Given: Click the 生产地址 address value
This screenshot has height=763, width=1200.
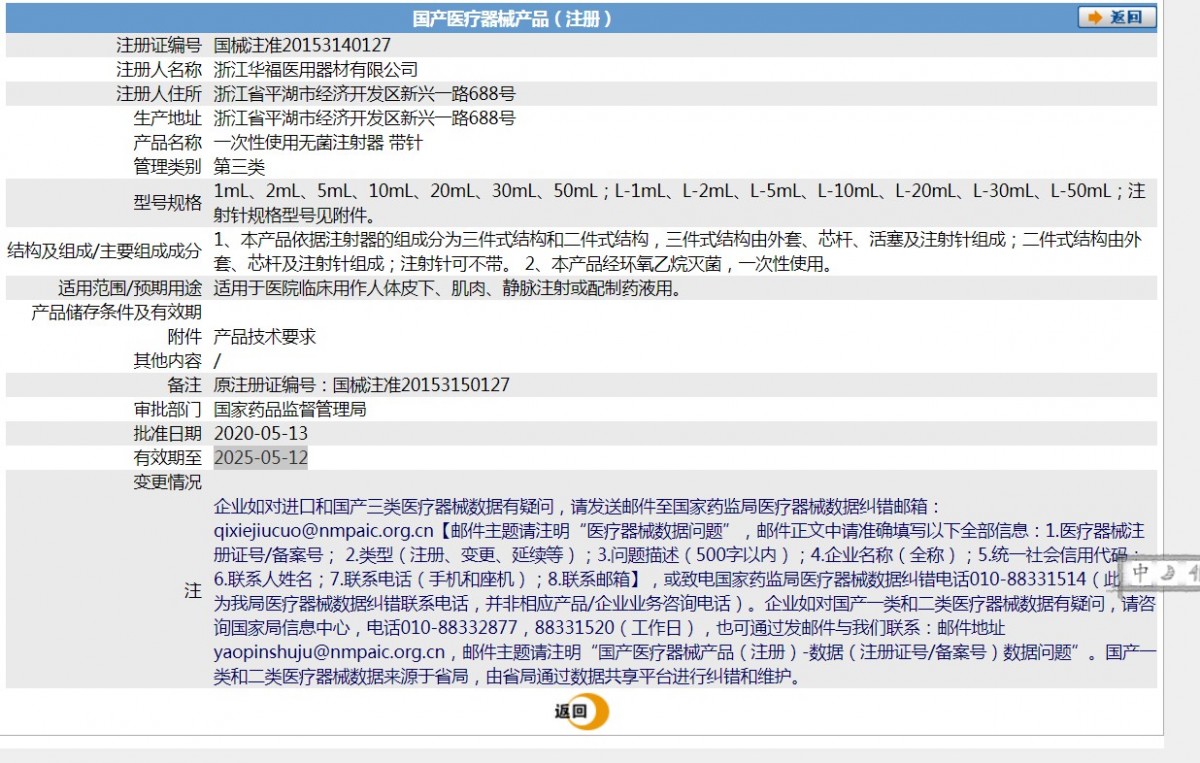Looking at the screenshot, I should [365, 118].
